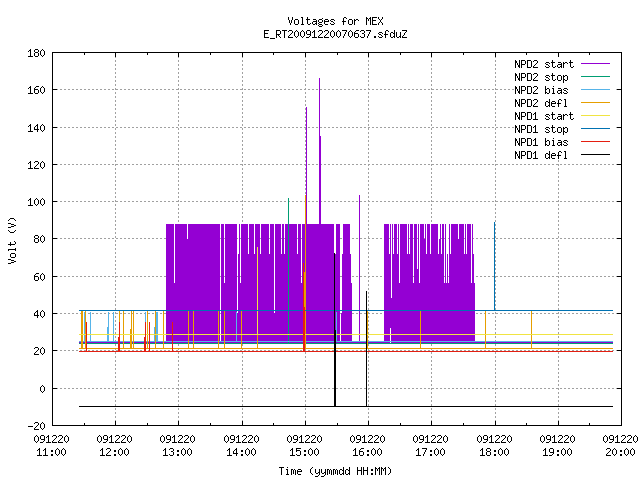Image resolution: width=640 pixels, height=480 pixels.
Task: Click the y-axis tick value 180
Action: click(x=36, y=53)
